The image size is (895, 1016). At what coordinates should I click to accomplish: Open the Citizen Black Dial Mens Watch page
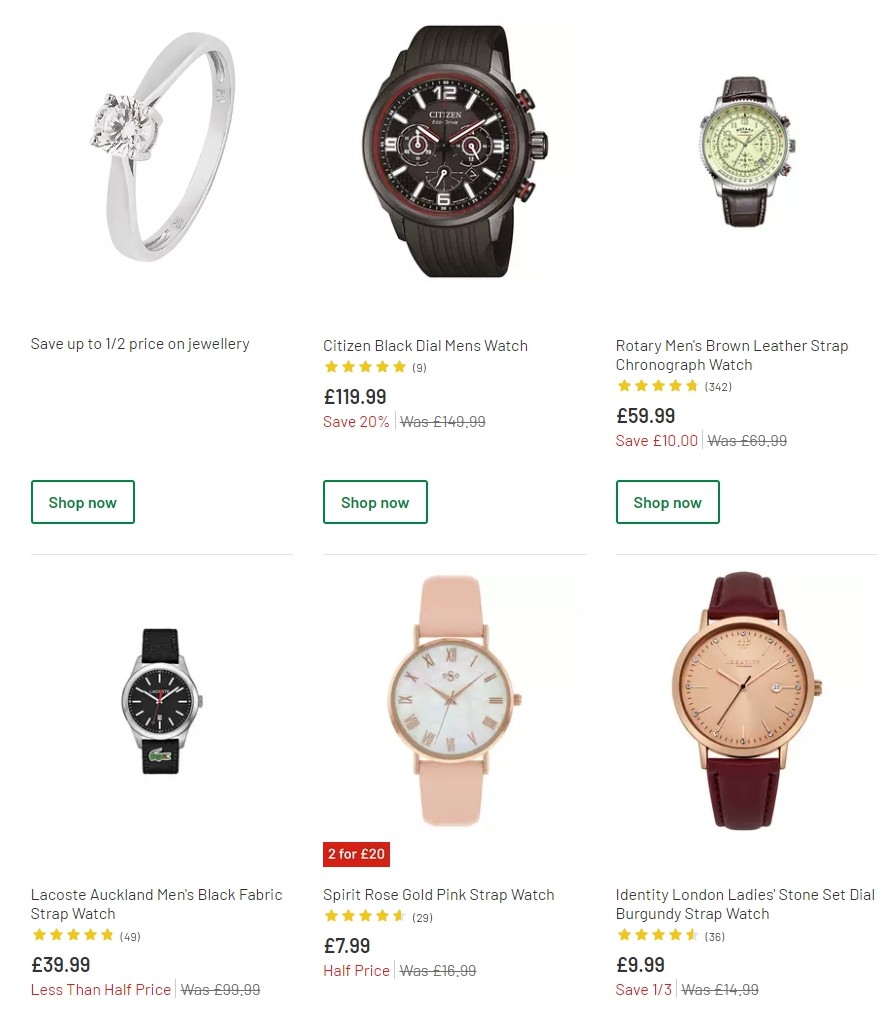coord(425,345)
